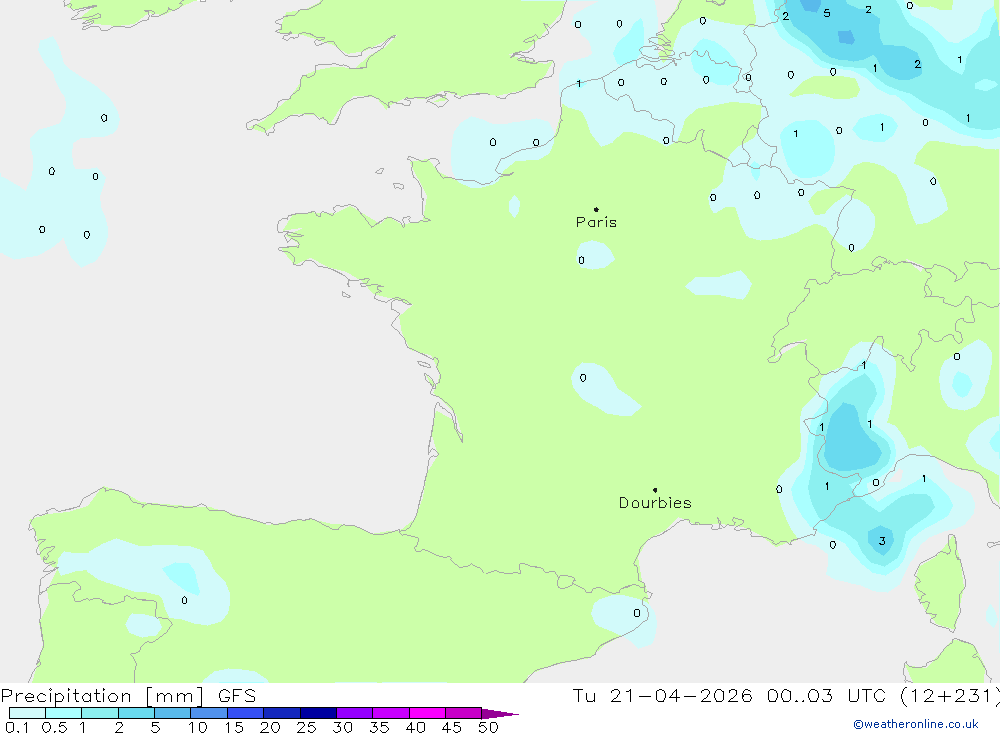Click the 0 value in central France

coord(583,378)
